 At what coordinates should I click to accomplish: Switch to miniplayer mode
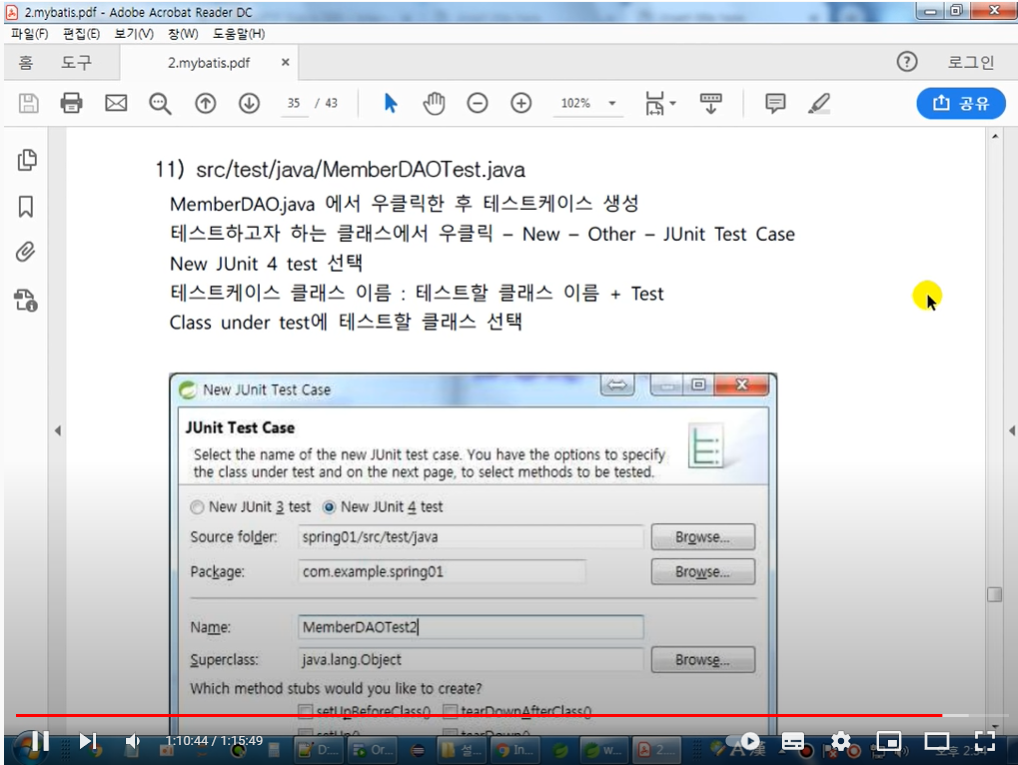click(889, 741)
